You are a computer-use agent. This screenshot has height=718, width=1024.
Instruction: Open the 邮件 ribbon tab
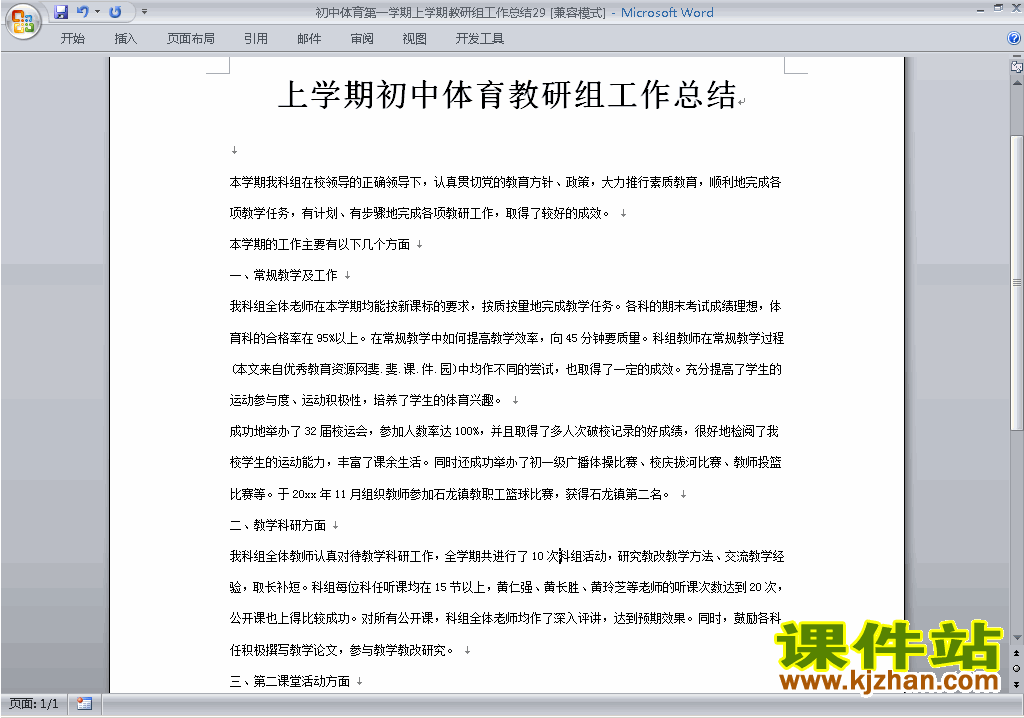pyautogui.click(x=309, y=39)
